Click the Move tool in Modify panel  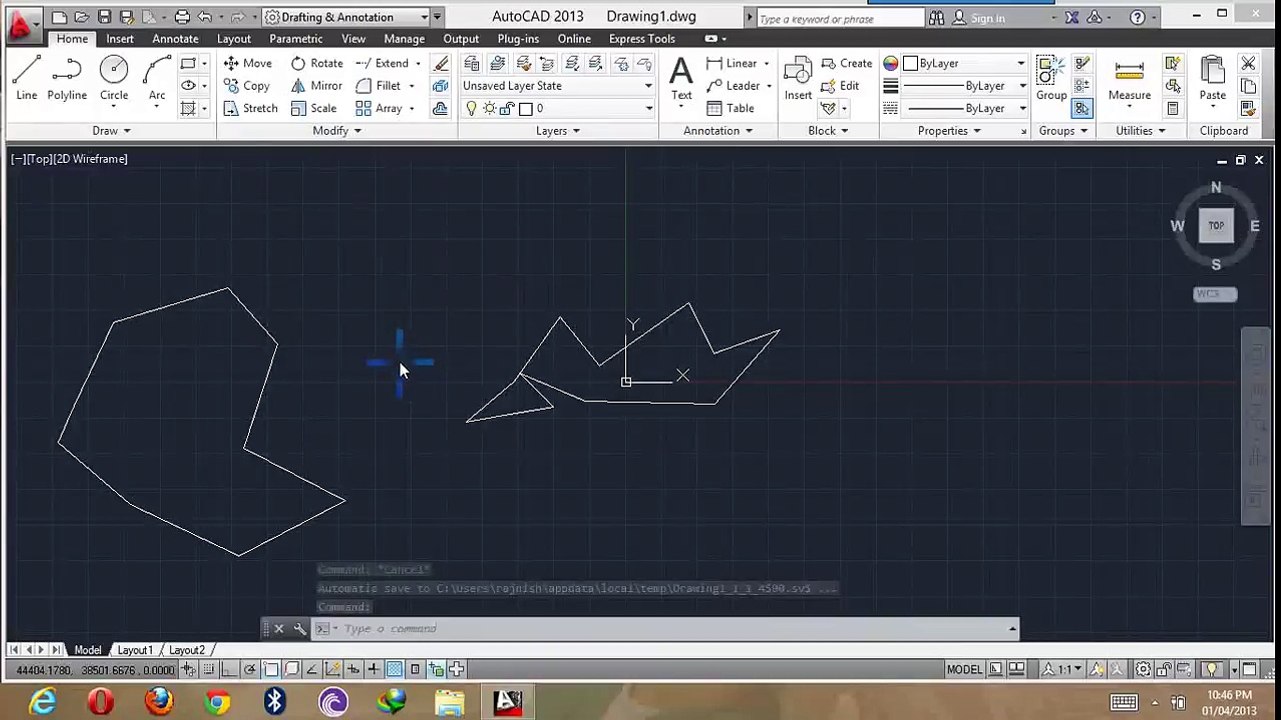pos(247,63)
